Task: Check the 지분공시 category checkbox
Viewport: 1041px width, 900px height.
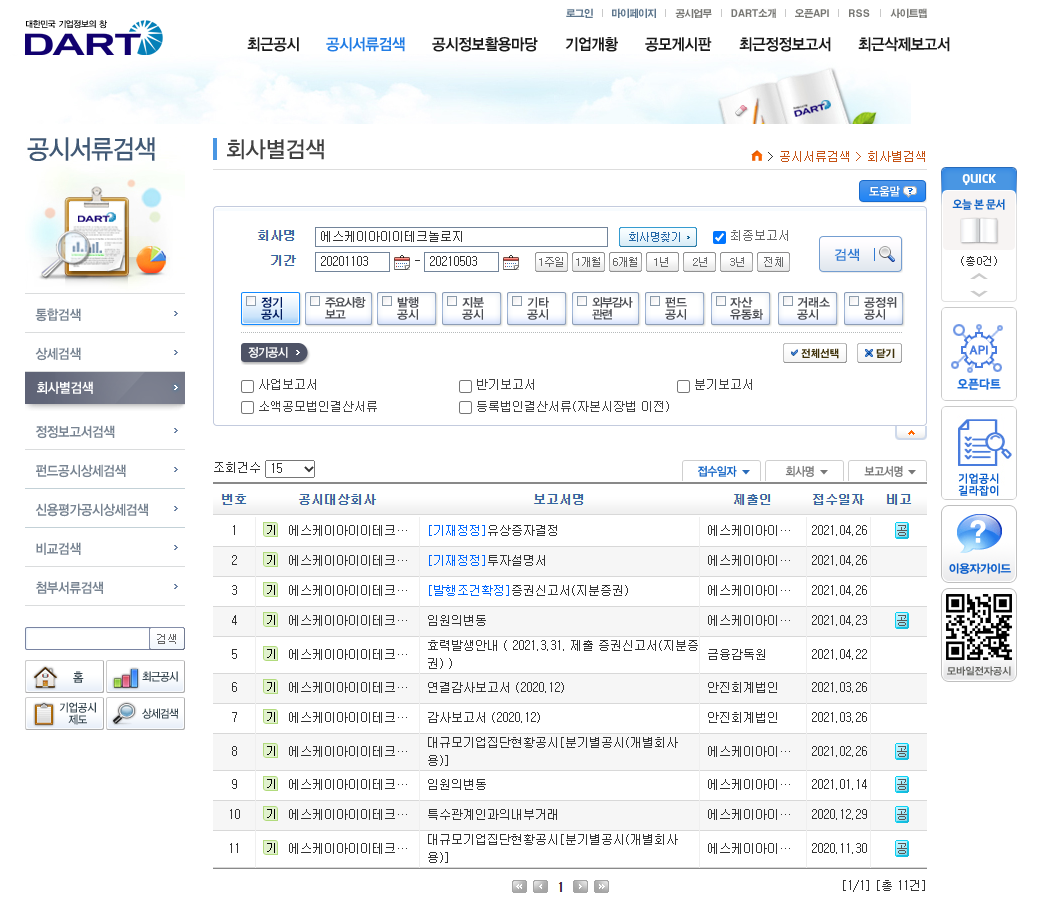Action: 452,301
